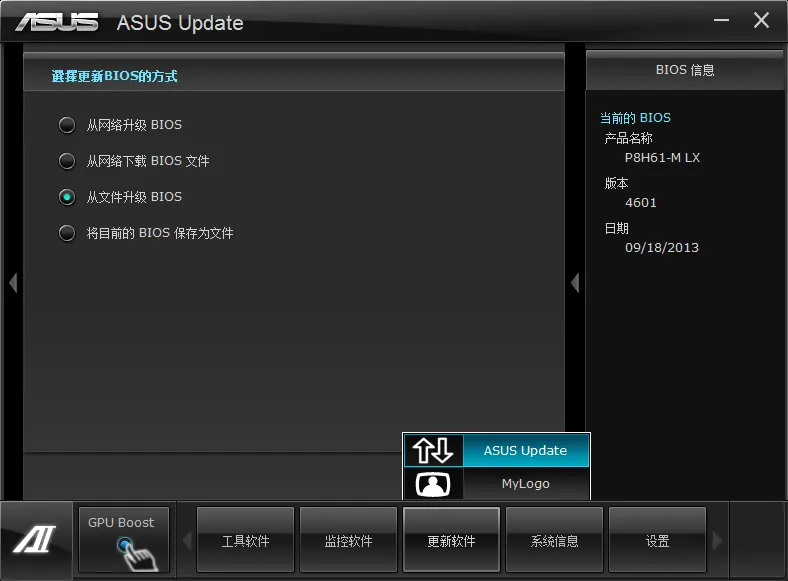
Task: Click the ASUS Update title text
Action: tap(180, 23)
